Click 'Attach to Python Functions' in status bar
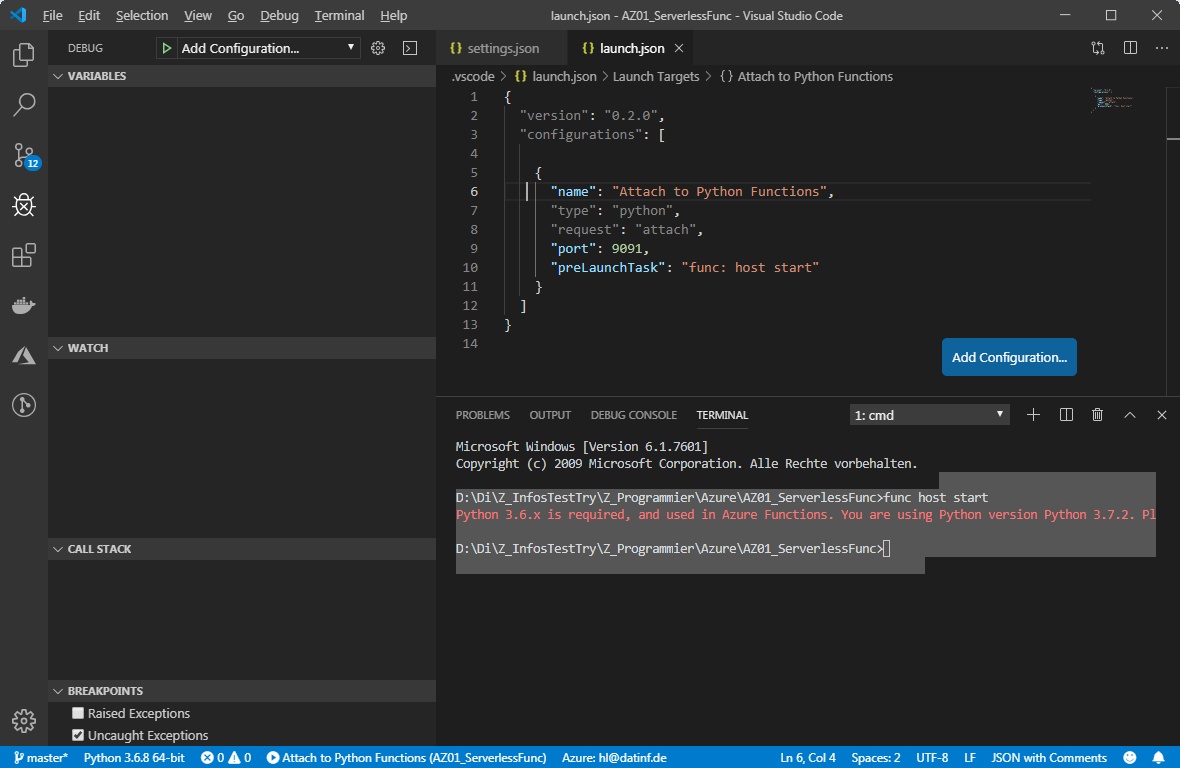The height and width of the screenshot is (768, 1180). click(x=406, y=757)
